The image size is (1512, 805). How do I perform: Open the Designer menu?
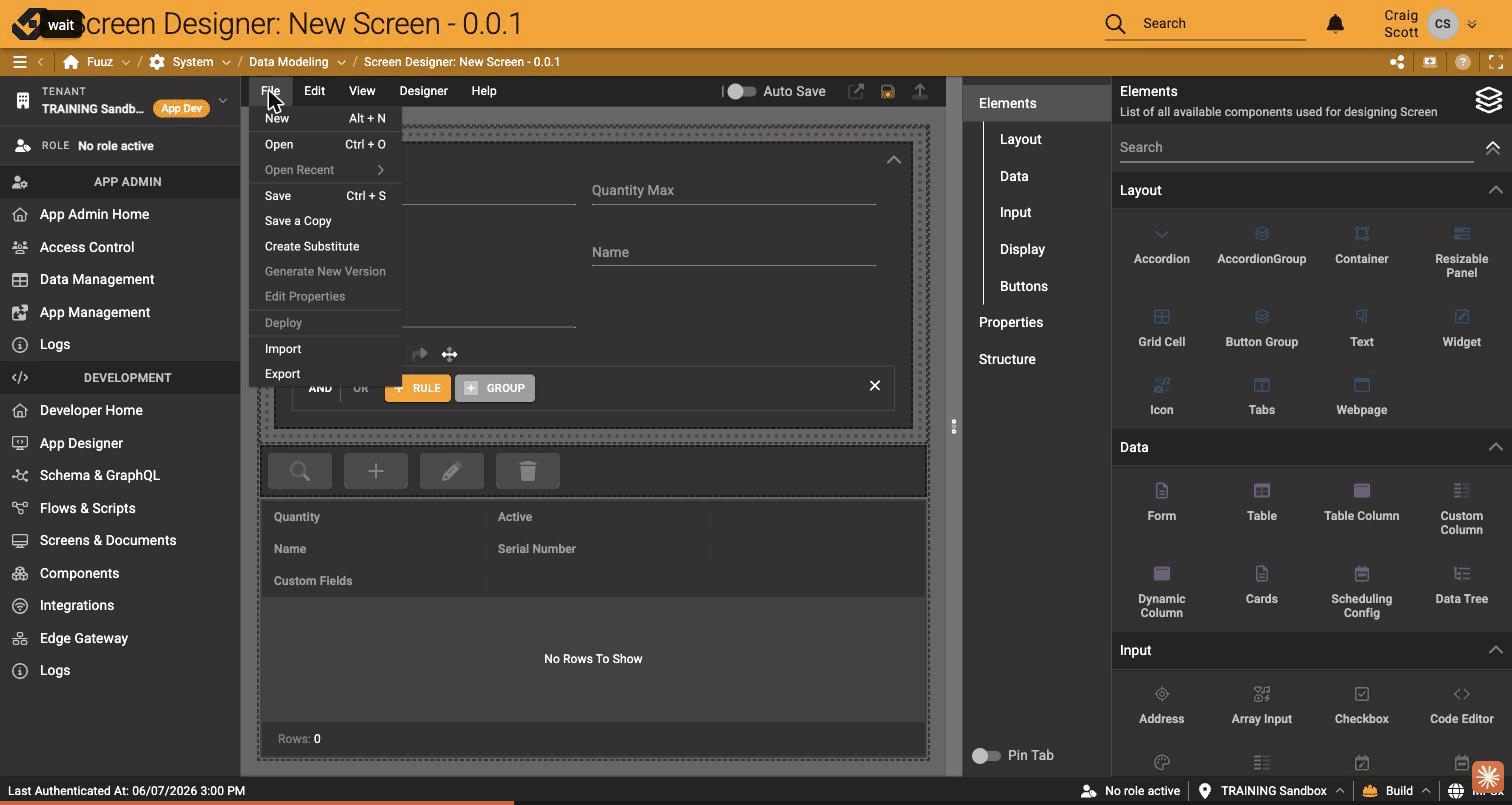pyautogui.click(x=423, y=91)
